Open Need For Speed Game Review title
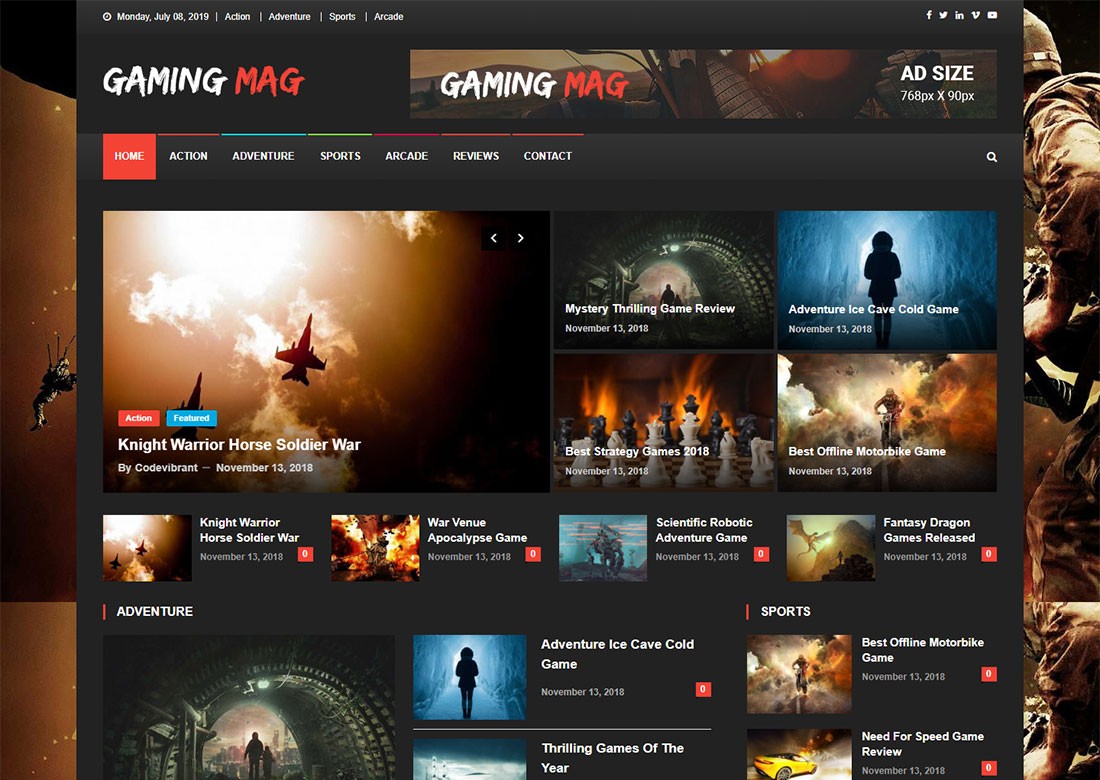 pyautogui.click(x=923, y=744)
